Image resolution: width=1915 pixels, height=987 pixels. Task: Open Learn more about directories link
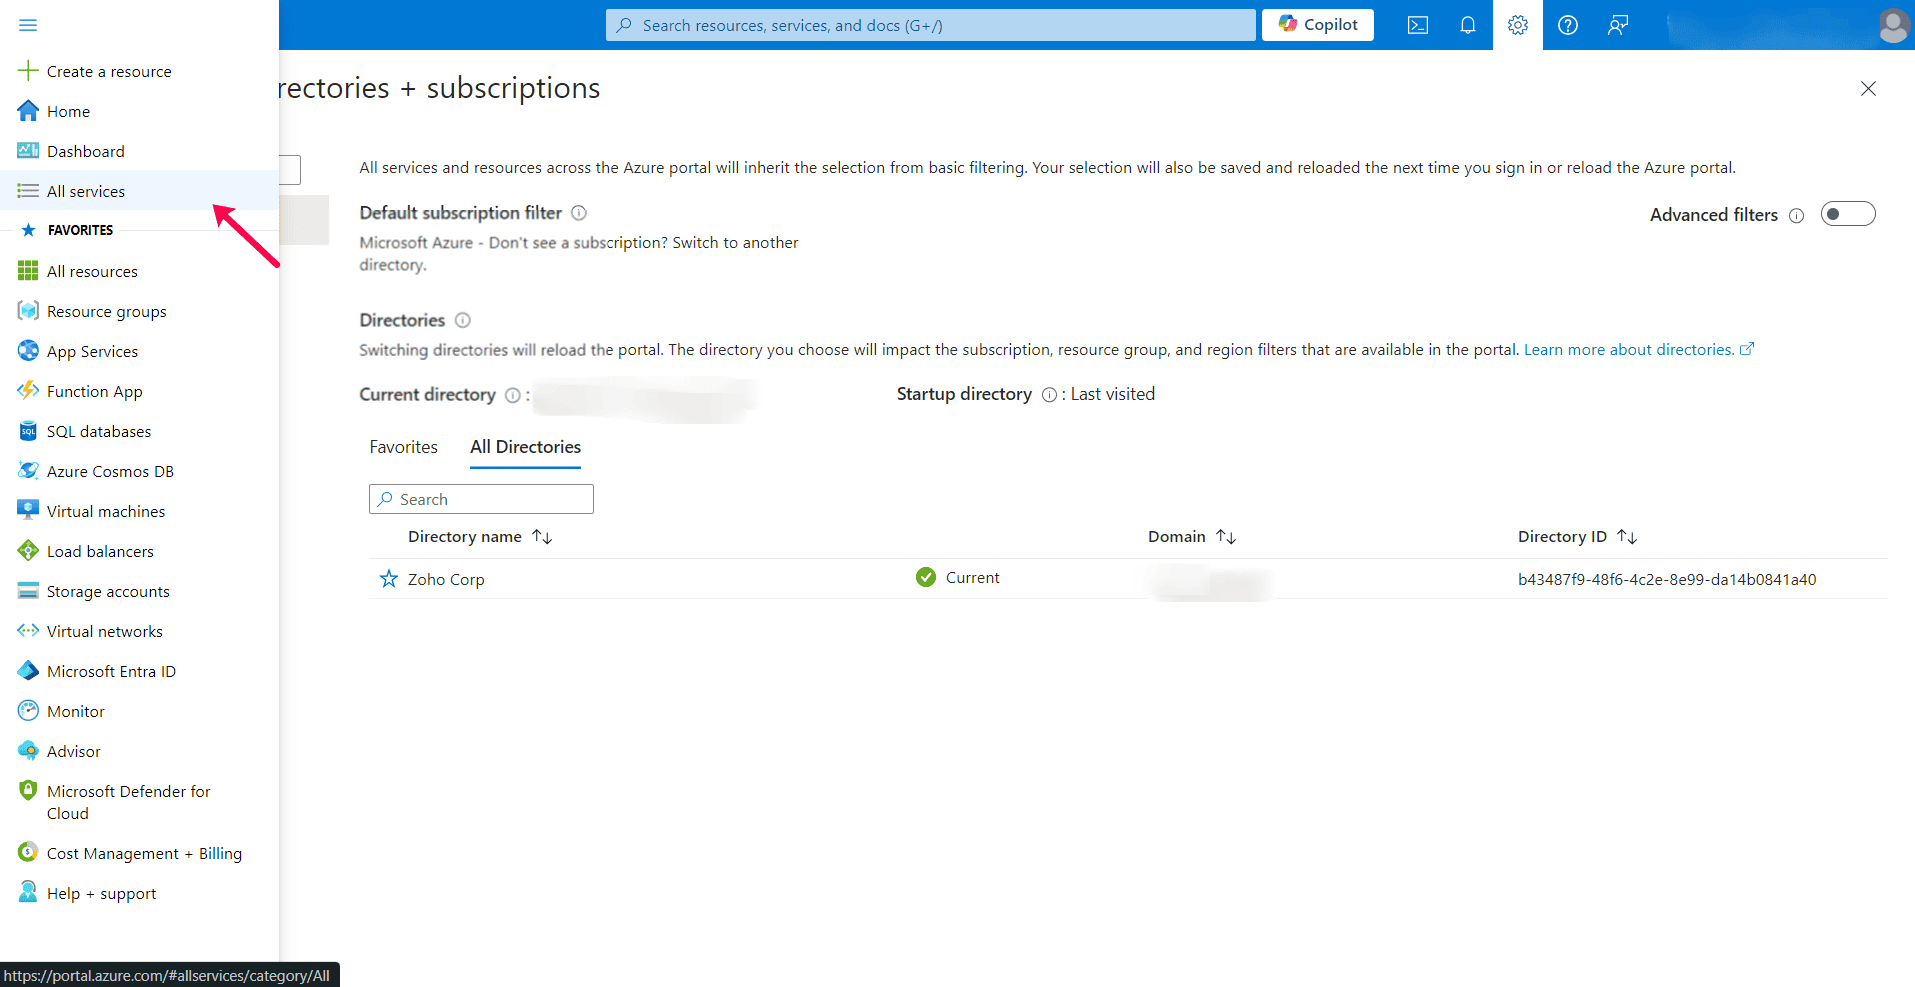click(x=1639, y=350)
